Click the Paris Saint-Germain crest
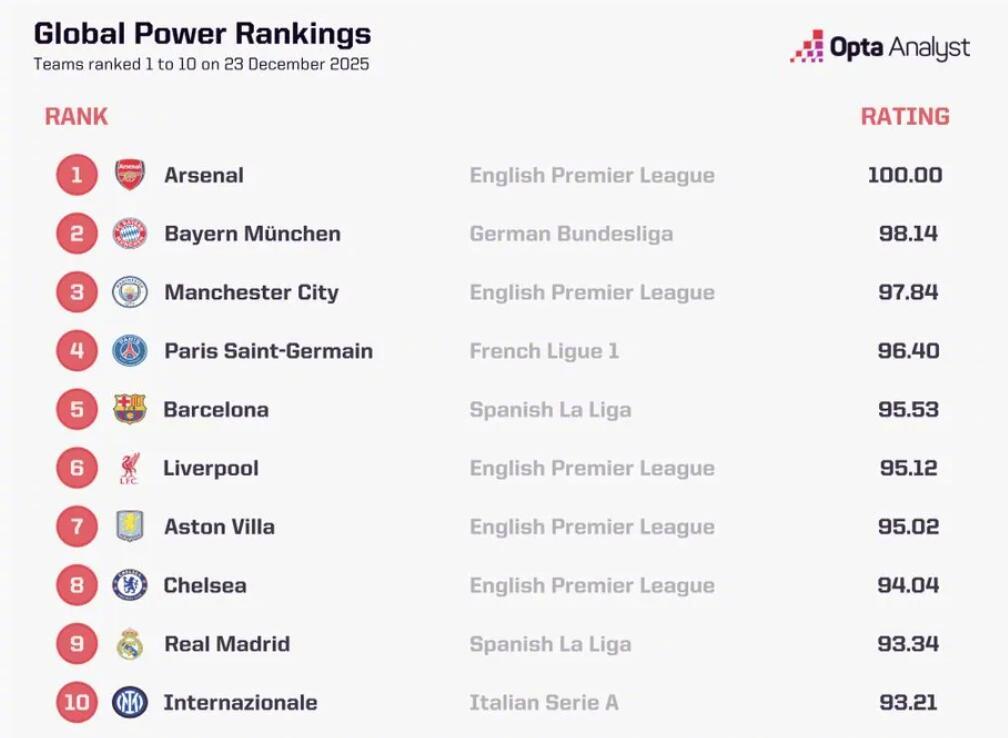This screenshot has height=738, width=1008. [x=130, y=351]
